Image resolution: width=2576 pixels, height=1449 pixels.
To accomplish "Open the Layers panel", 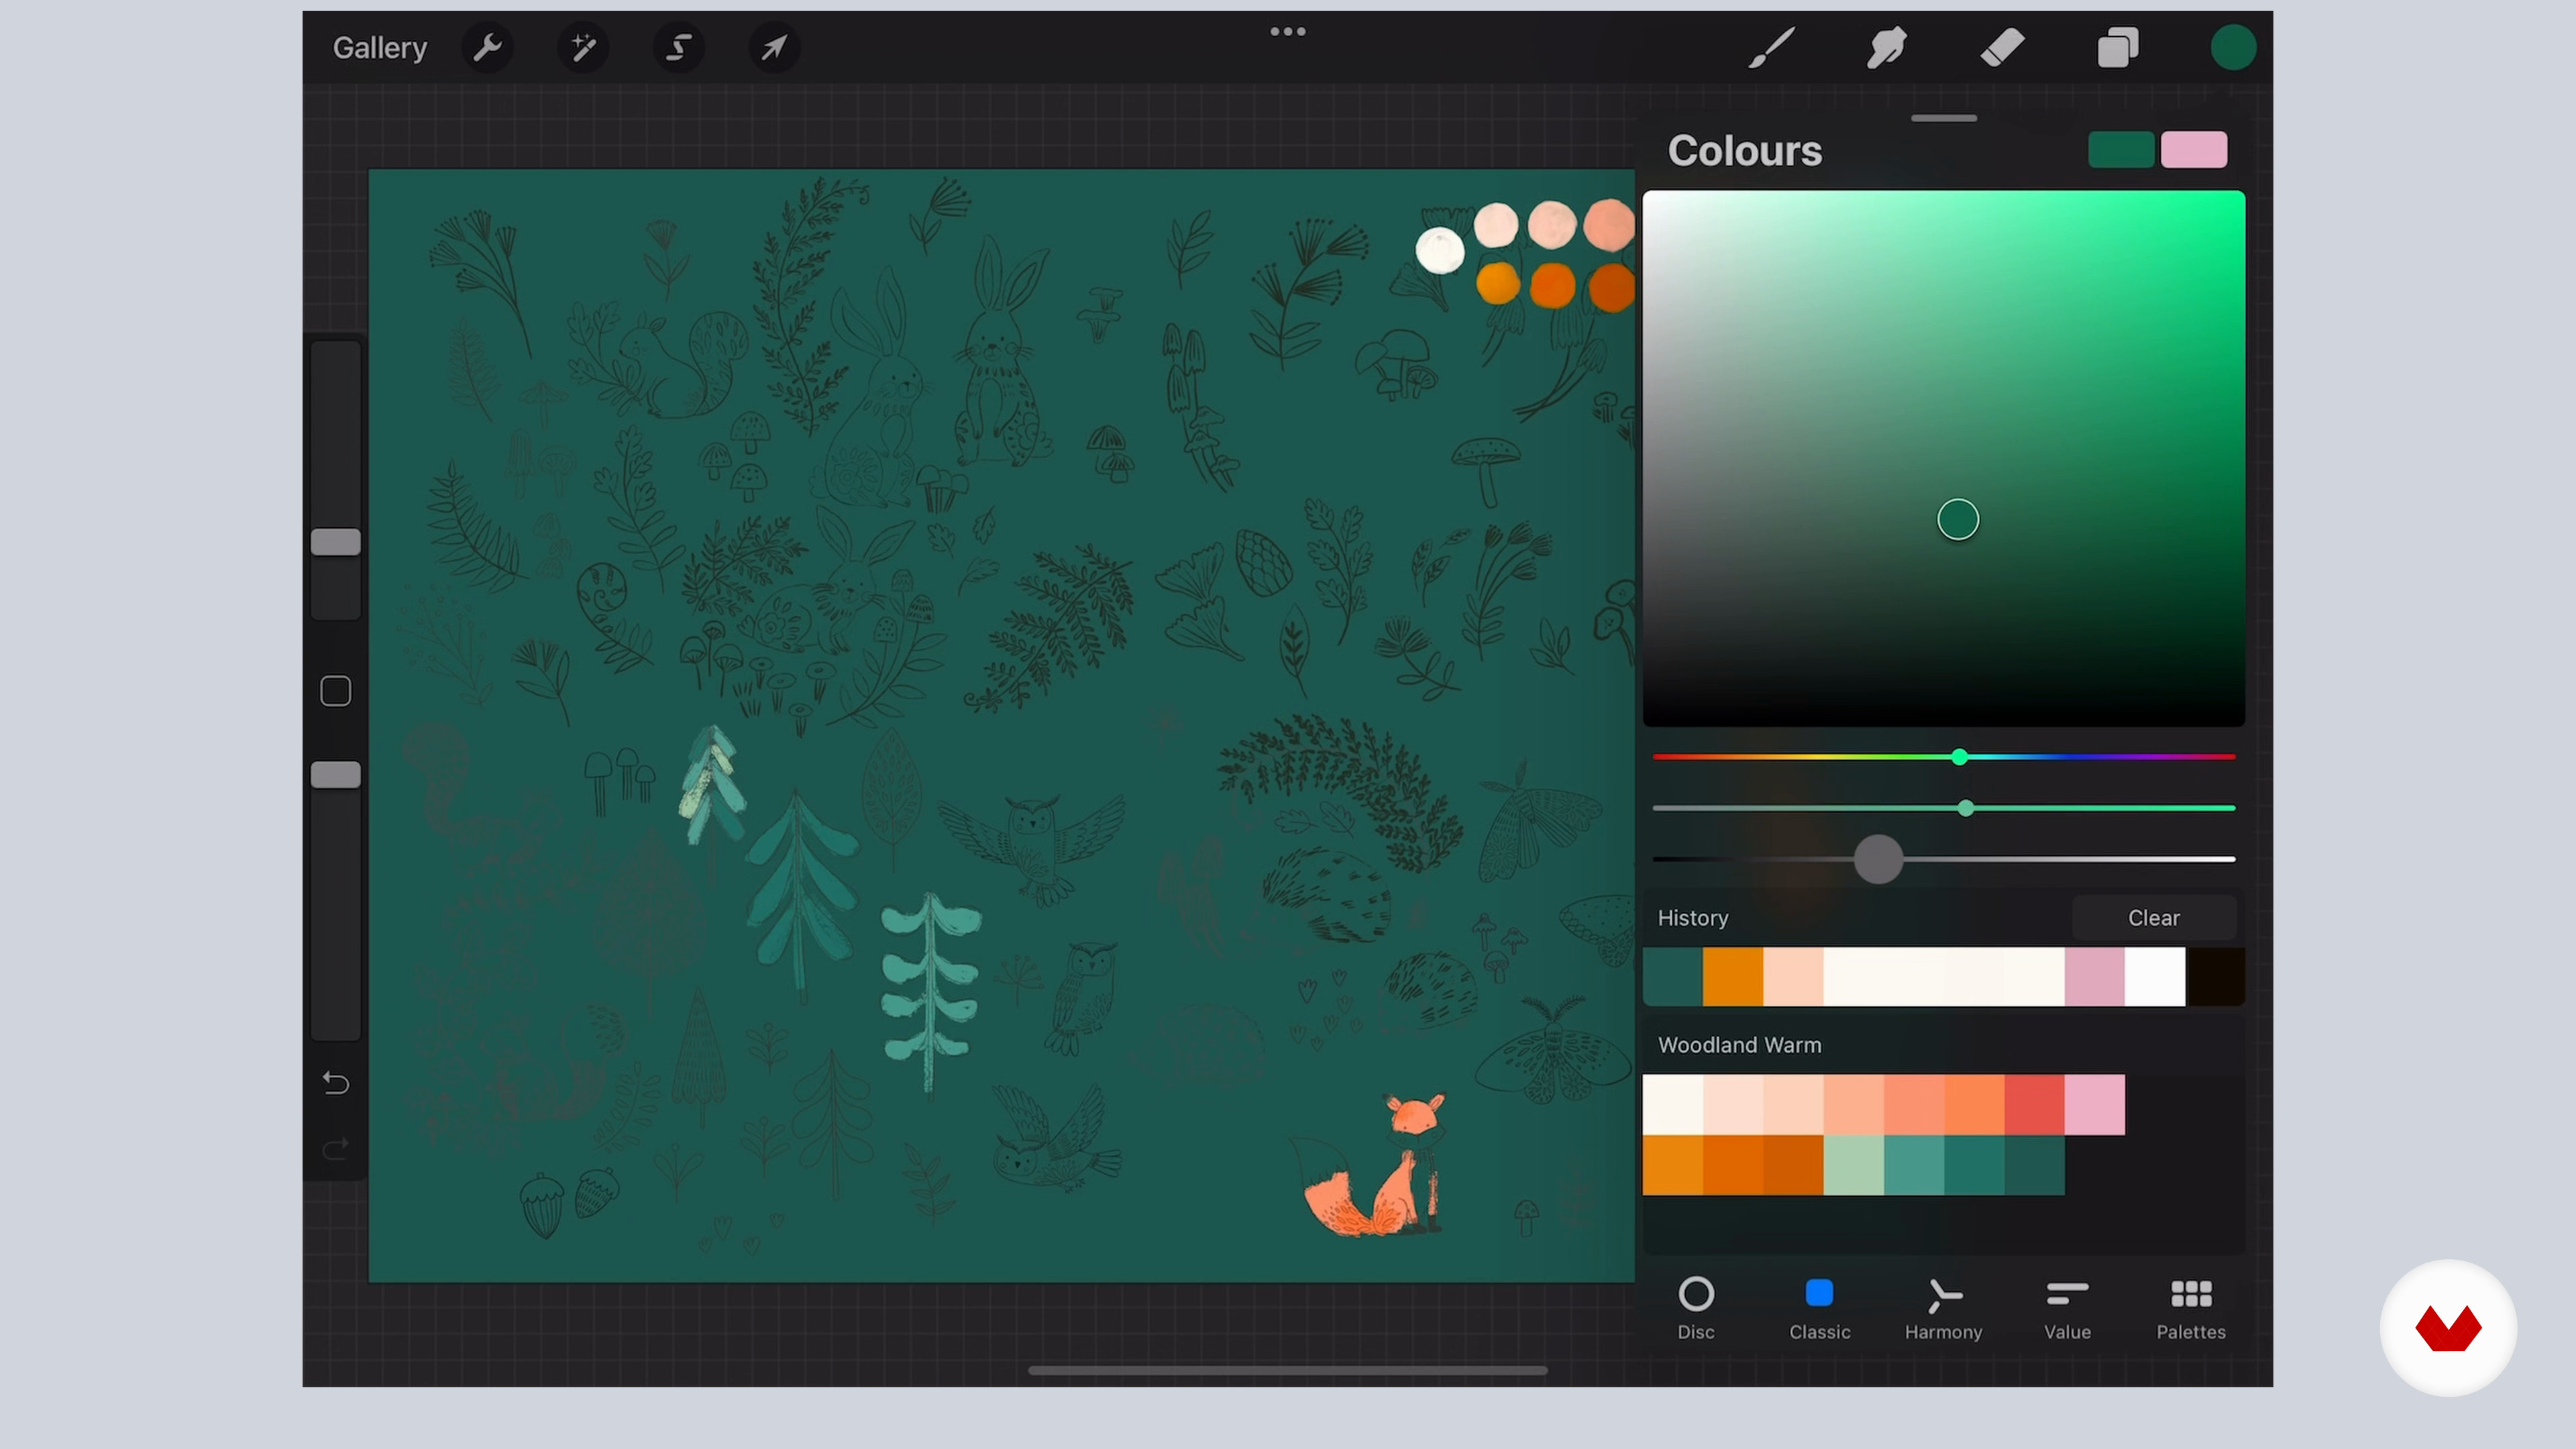I will click(2118, 47).
